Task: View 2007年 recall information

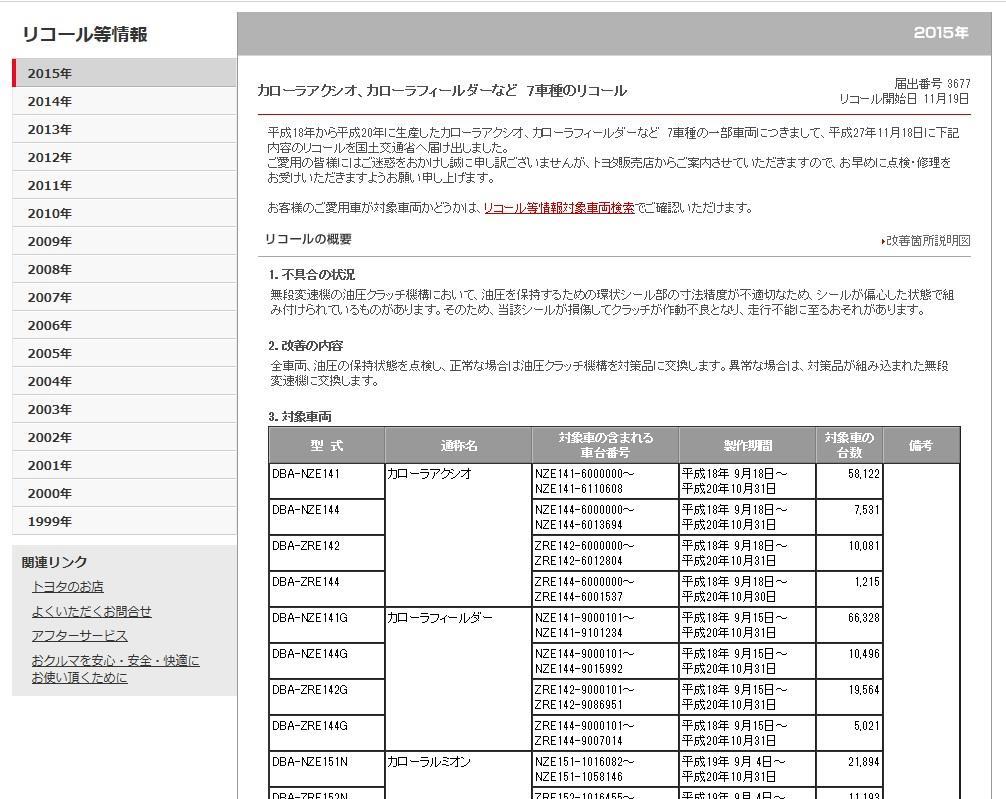Action: pos(124,297)
